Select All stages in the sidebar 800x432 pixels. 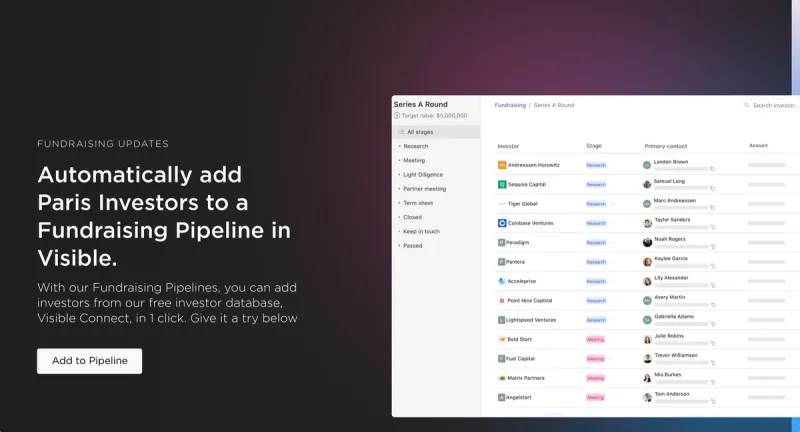tap(437, 132)
